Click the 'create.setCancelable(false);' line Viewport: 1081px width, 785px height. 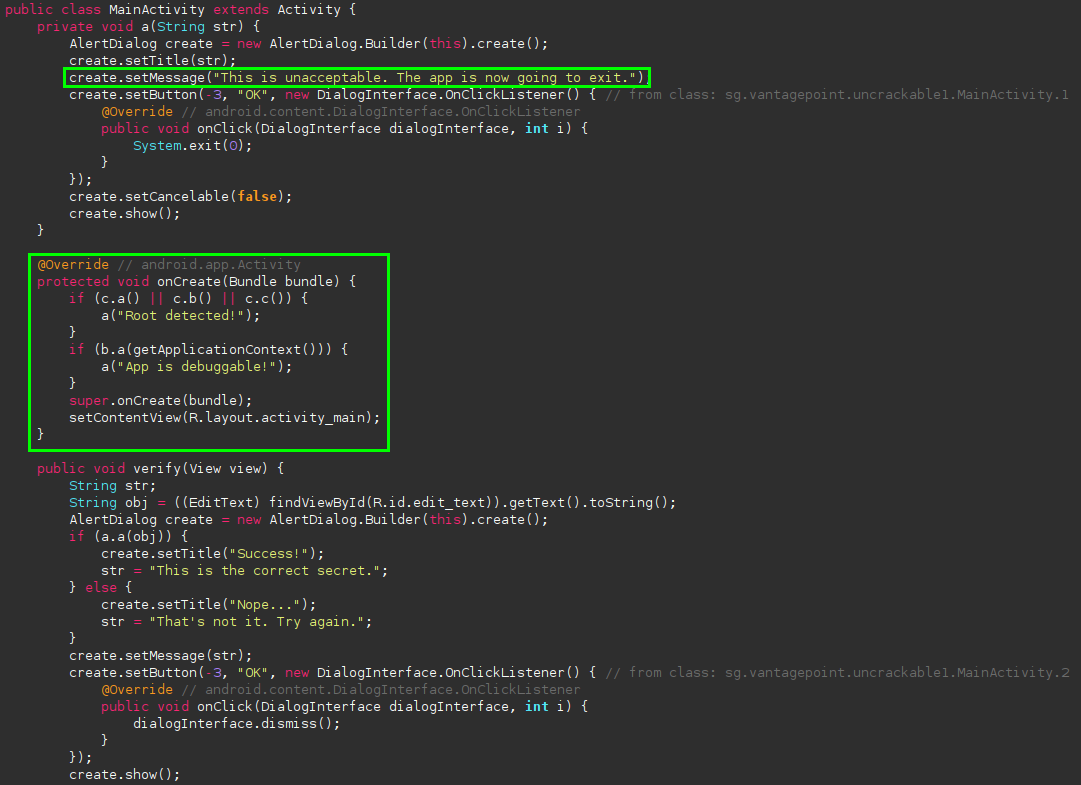pyautogui.click(x=181, y=196)
